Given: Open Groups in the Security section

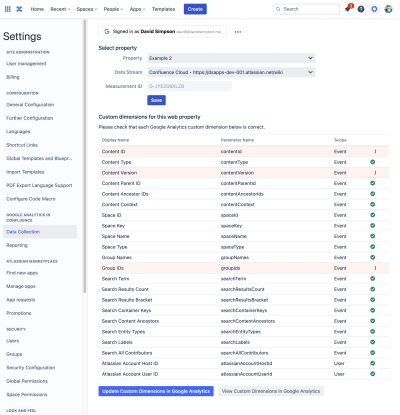Looking at the screenshot, I should 14,354.
